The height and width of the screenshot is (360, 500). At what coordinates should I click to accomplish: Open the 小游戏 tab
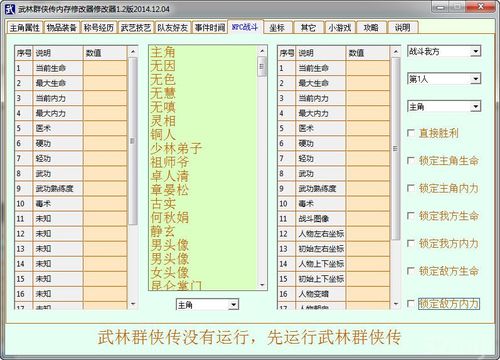(x=340, y=28)
